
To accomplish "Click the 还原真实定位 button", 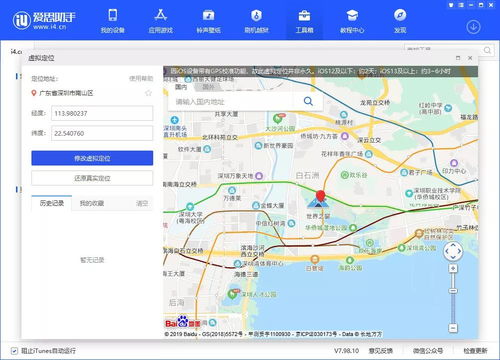I will (92, 178).
